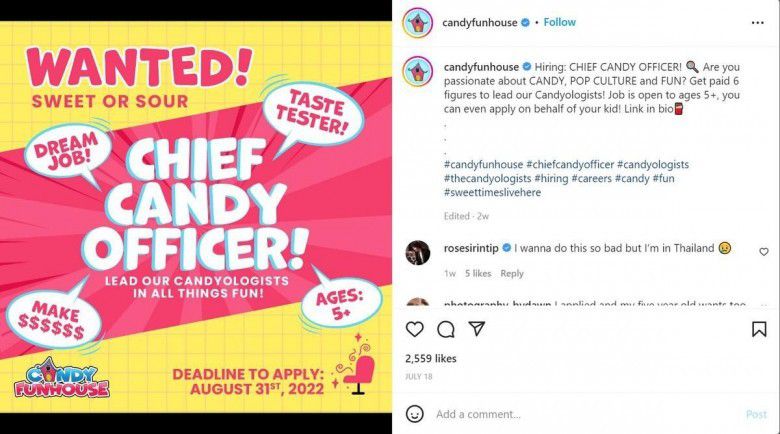The image size is (780, 434).
Task: Save post with the bookmark icon
Action: click(x=759, y=329)
